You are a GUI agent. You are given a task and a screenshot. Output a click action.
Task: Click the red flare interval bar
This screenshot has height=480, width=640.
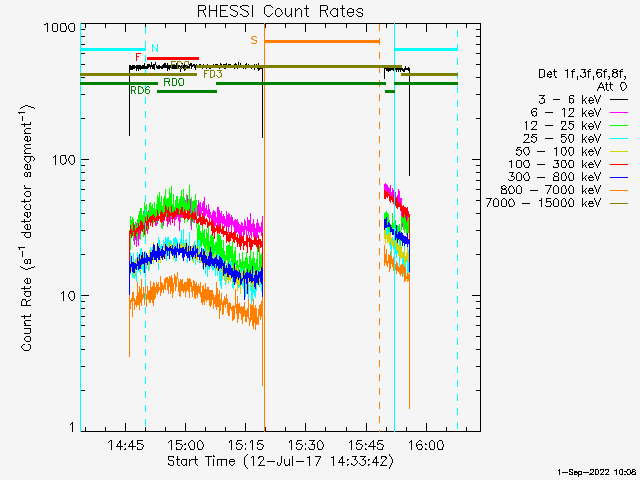point(173,58)
